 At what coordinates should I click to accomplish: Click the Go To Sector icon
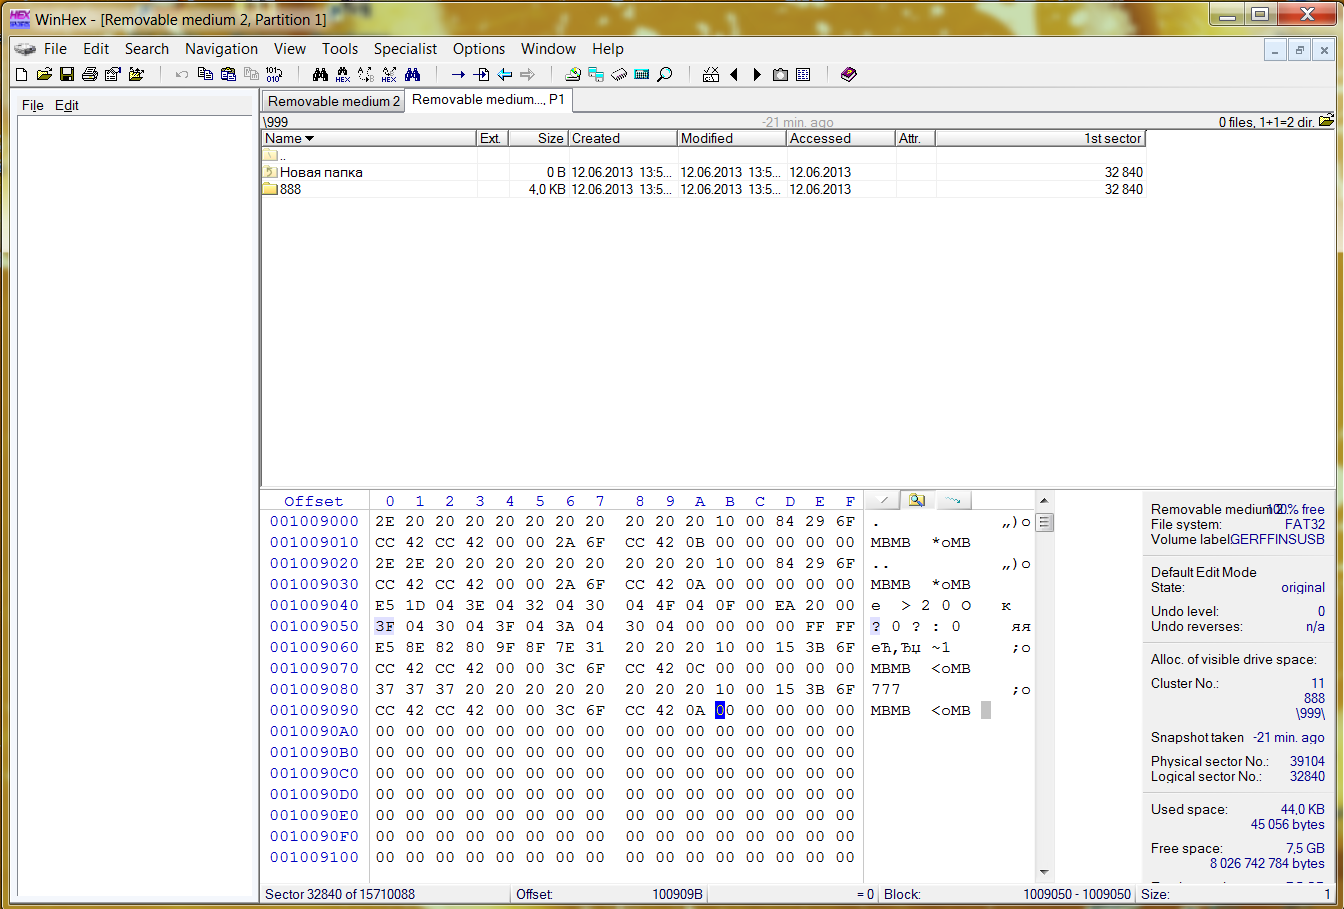coord(481,74)
